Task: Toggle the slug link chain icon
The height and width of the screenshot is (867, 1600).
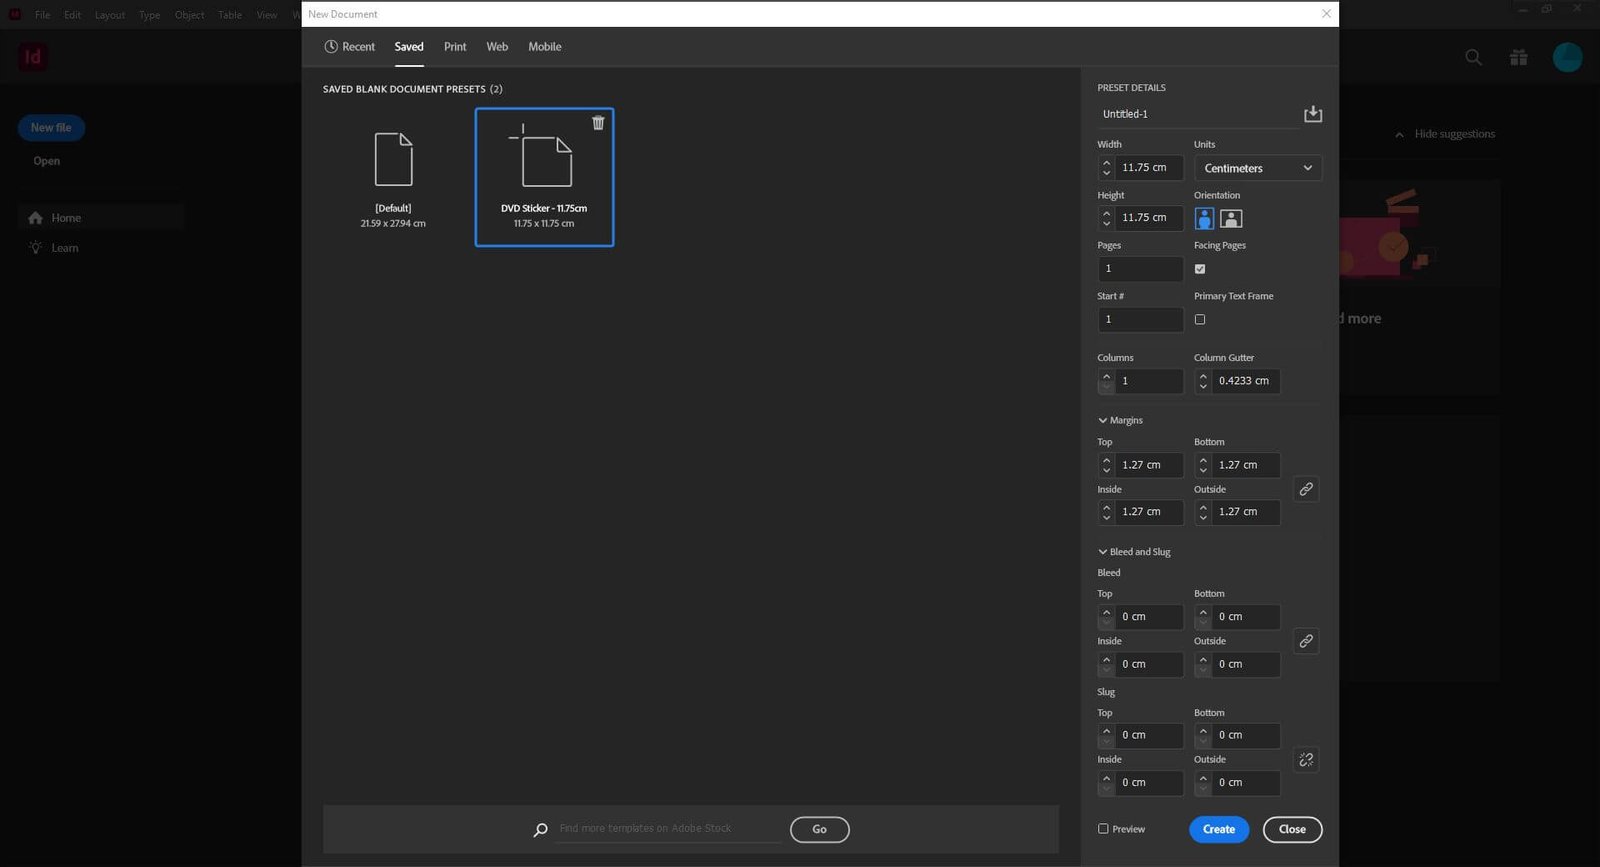Action: click(x=1306, y=760)
